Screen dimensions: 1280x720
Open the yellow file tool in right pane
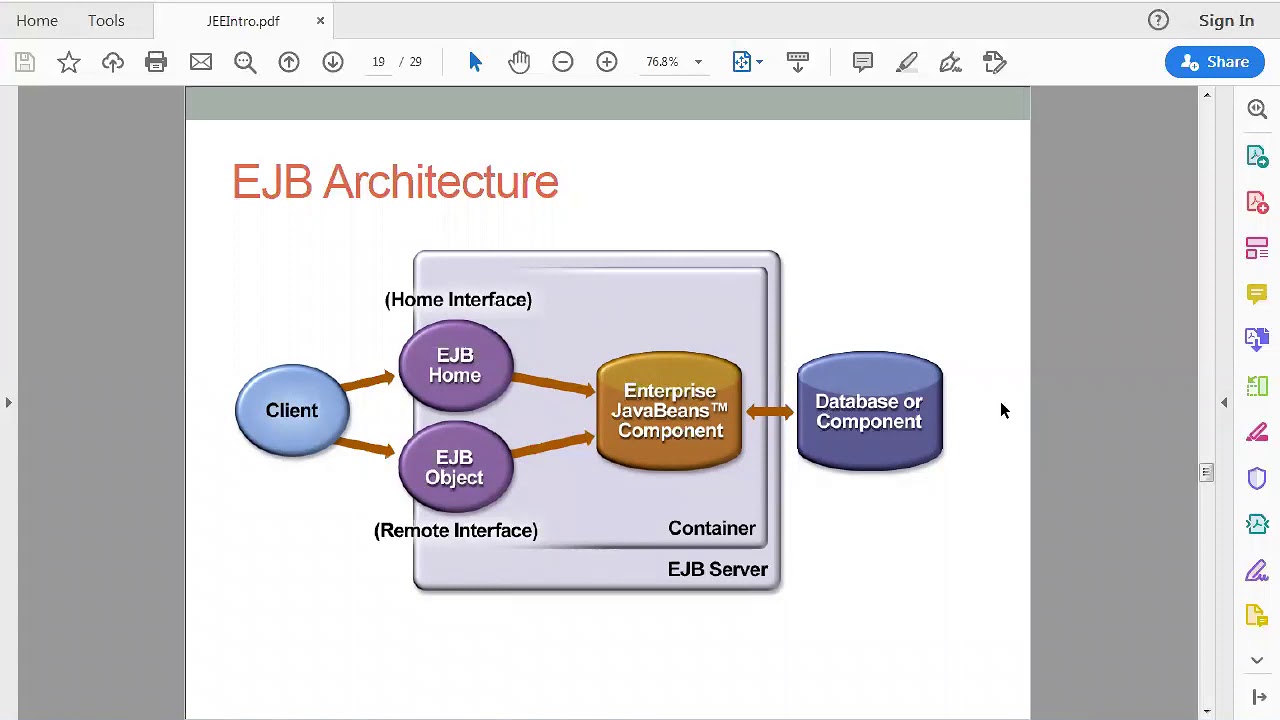[1257, 616]
